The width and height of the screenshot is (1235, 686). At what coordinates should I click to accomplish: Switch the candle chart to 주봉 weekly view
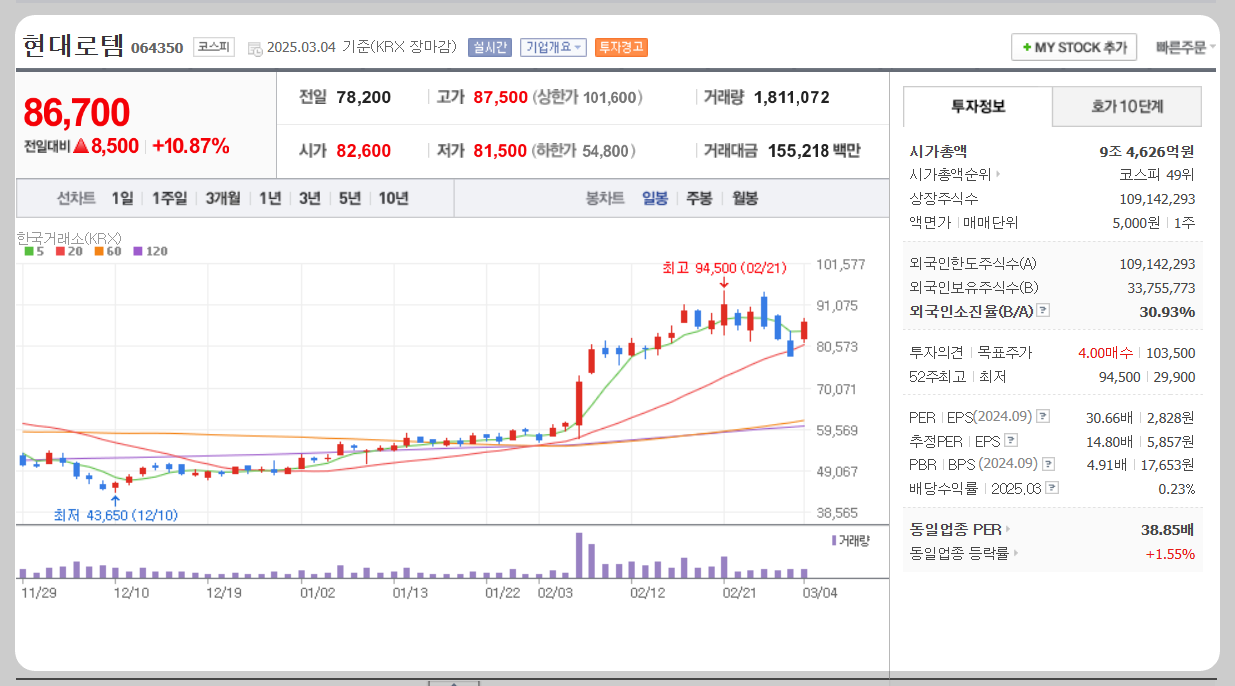tap(701, 198)
